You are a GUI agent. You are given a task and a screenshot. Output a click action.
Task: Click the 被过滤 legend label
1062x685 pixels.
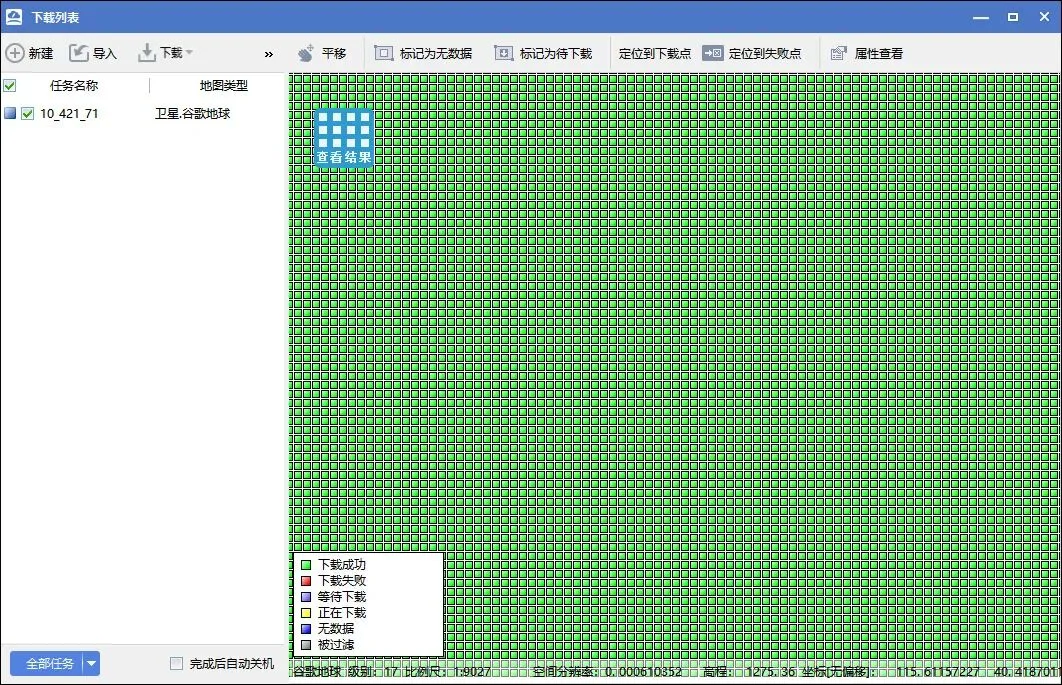click(x=336, y=645)
